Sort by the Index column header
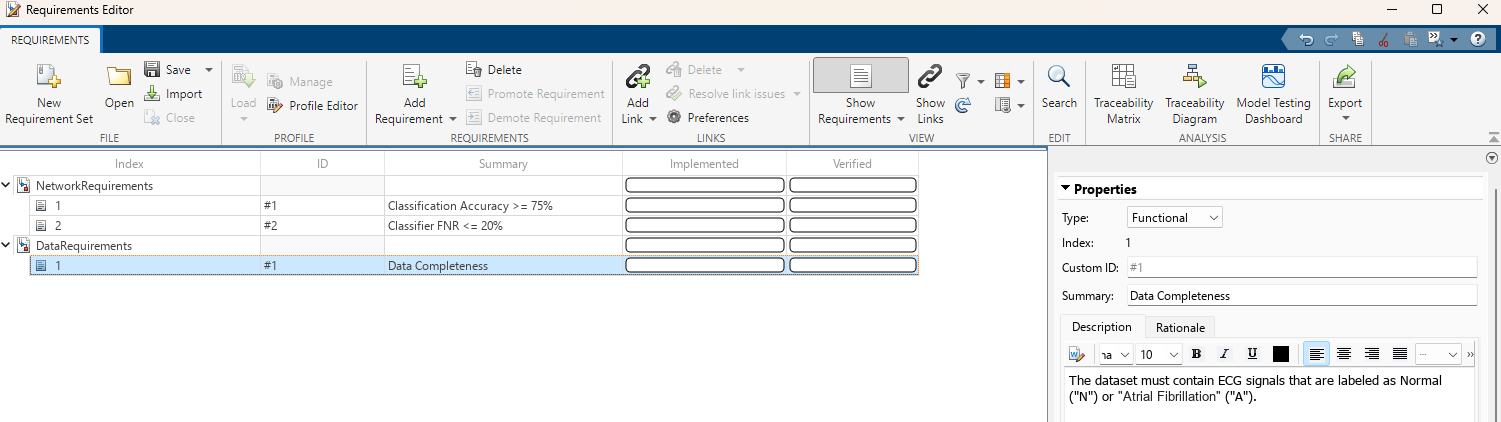1501x422 pixels. 130,164
